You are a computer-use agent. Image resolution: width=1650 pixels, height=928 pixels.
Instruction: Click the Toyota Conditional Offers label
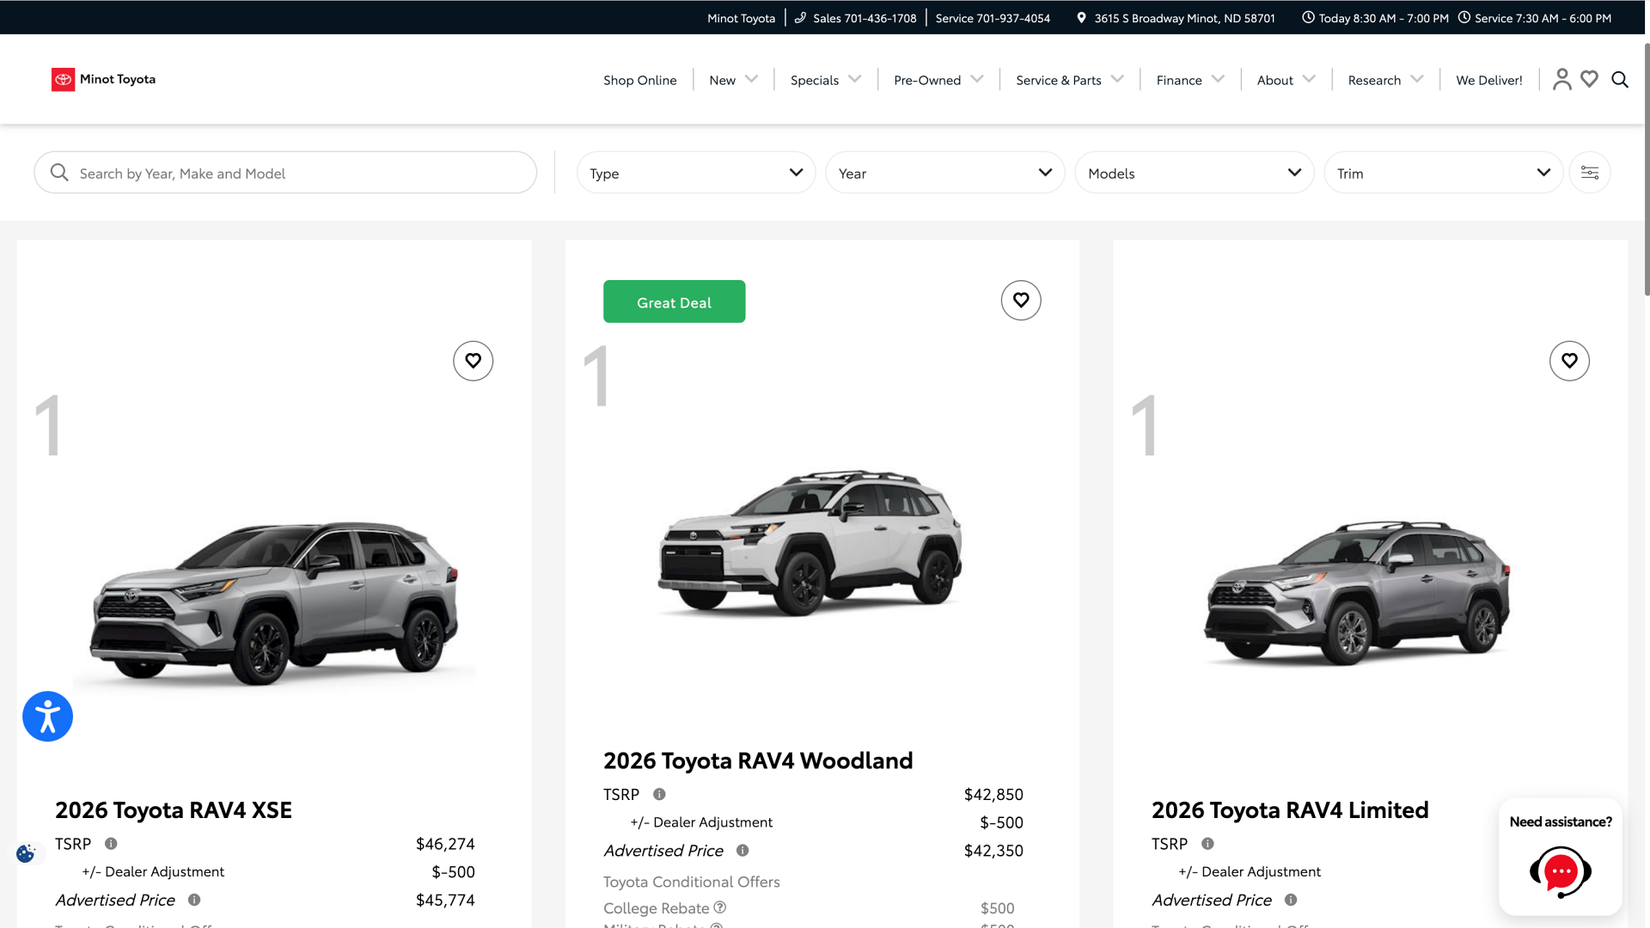(692, 882)
